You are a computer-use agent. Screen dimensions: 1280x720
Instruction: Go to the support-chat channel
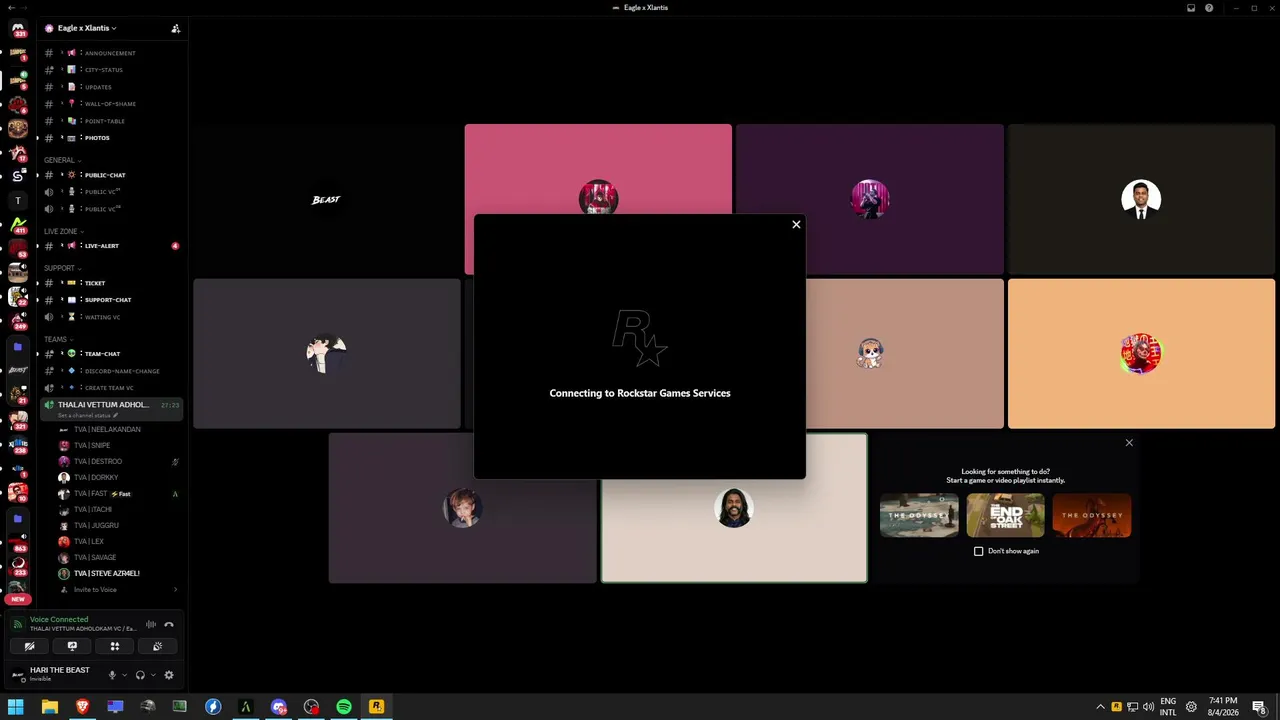coord(111,300)
